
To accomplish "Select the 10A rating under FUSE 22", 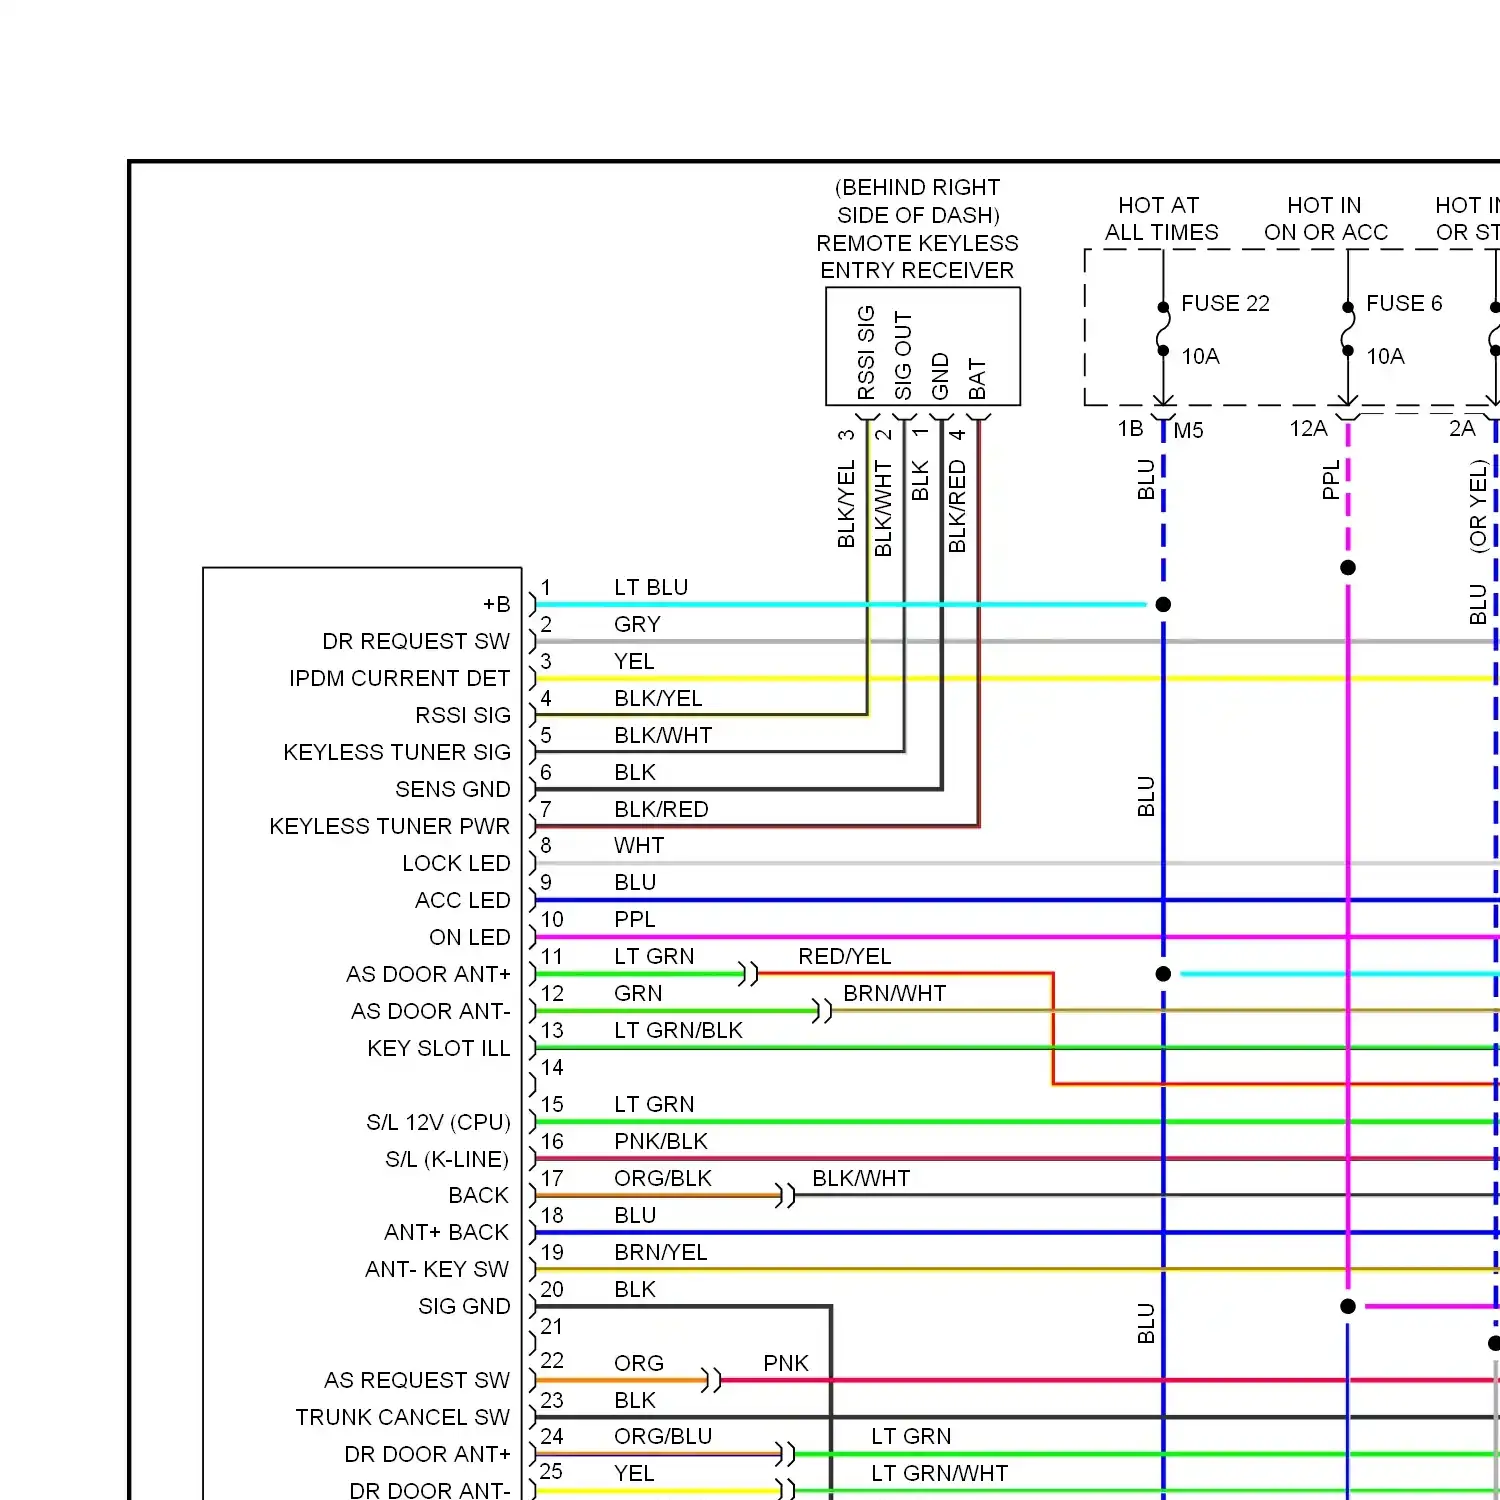I will [x=1200, y=356].
